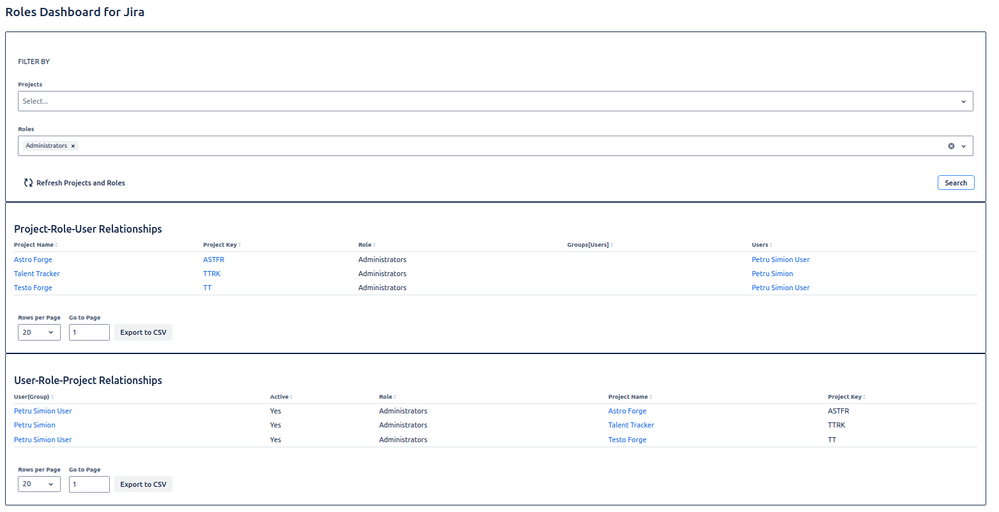Viewport: 999px width, 512px height.
Task: Export the Project-Role-User table to CSV
Action: (x=143, y=332)
